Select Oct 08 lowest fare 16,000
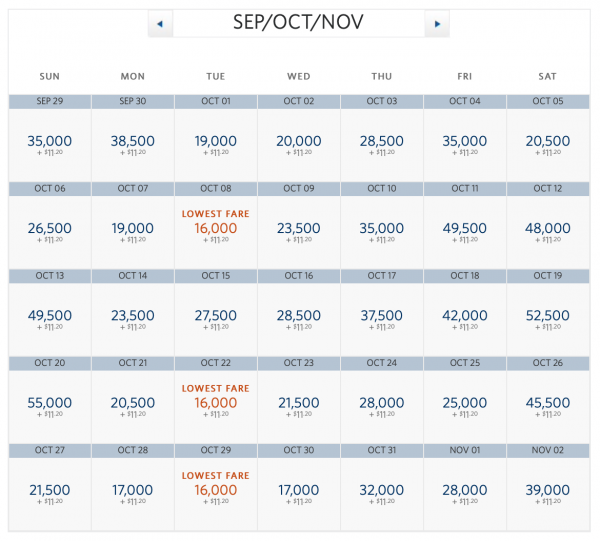The image size is (600, 541). point(216,228)
